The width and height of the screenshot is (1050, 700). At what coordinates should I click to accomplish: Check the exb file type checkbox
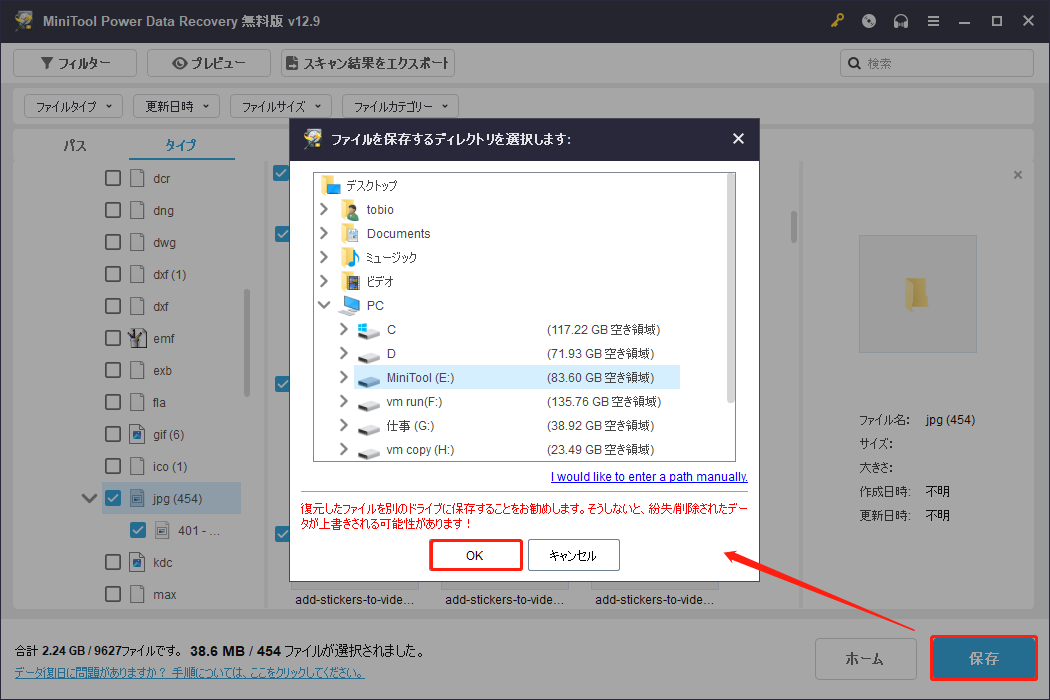tap(113, 370)
